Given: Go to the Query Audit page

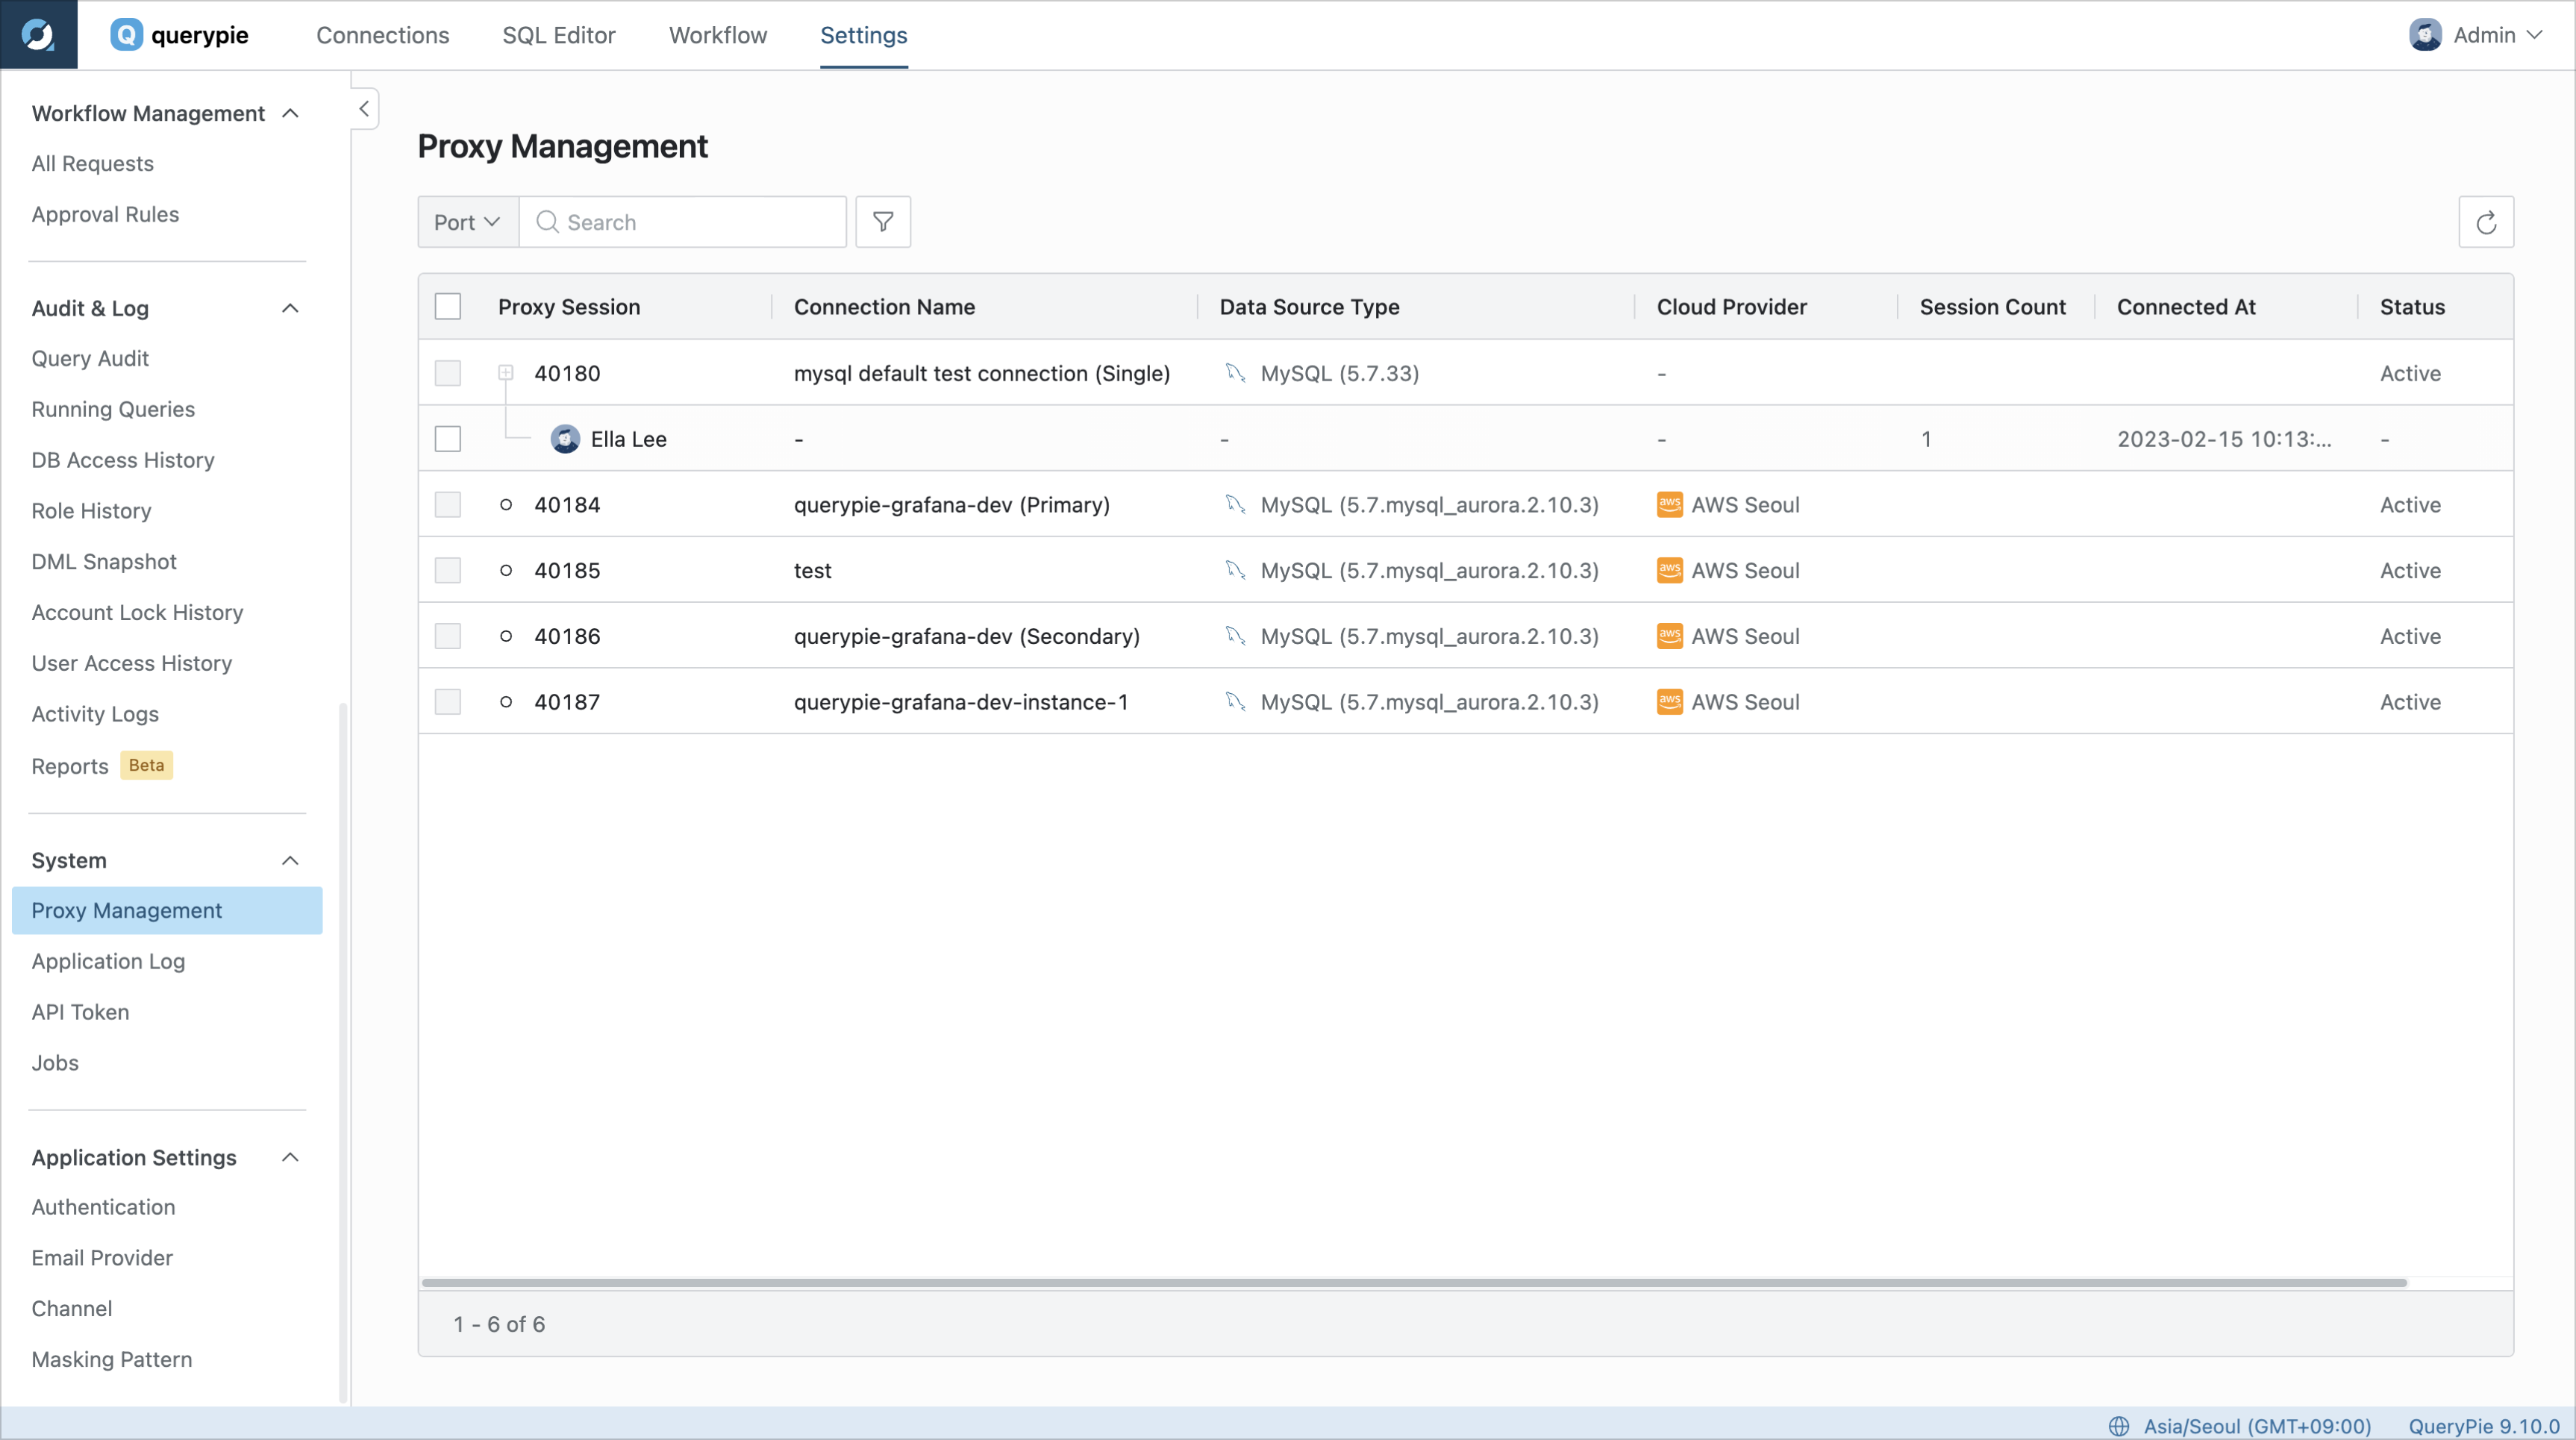Looking at the screenshot, I should 90,358.
